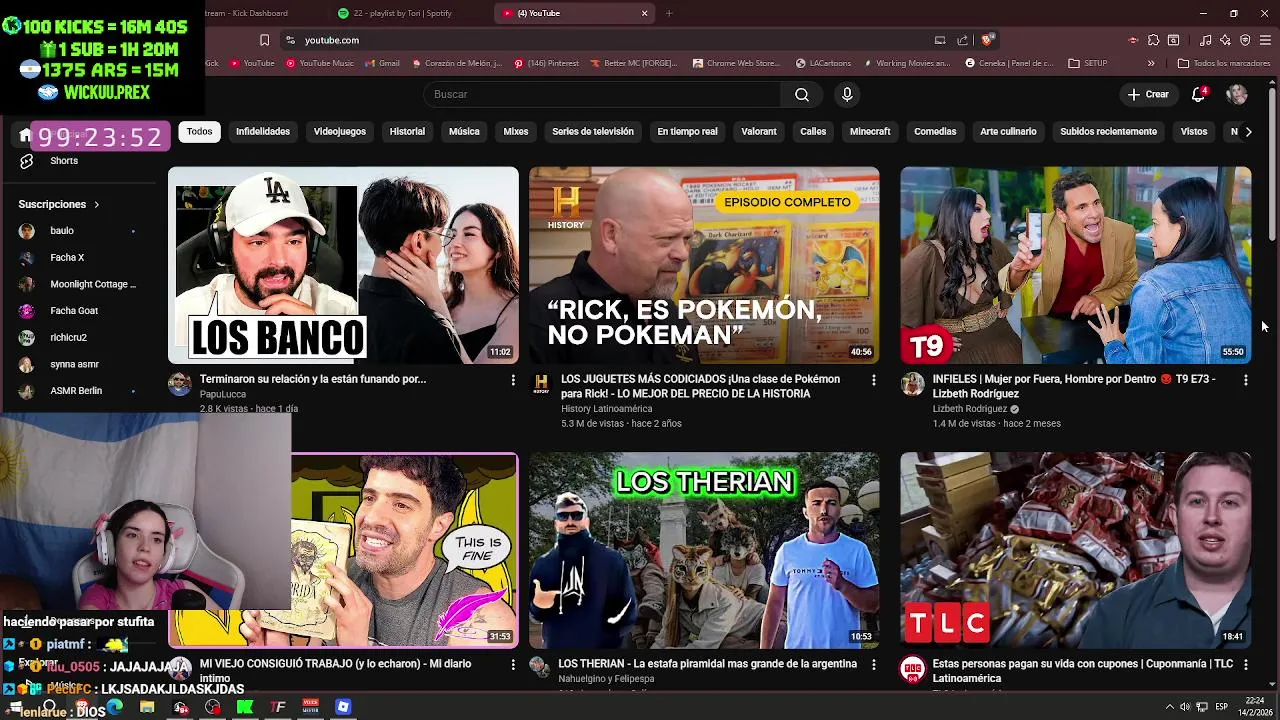Select the Subidos recientemente chip
Image resolution: width=1280 pixels, height=720 pixels.
pyautogui.click(x=1108, y=131)
